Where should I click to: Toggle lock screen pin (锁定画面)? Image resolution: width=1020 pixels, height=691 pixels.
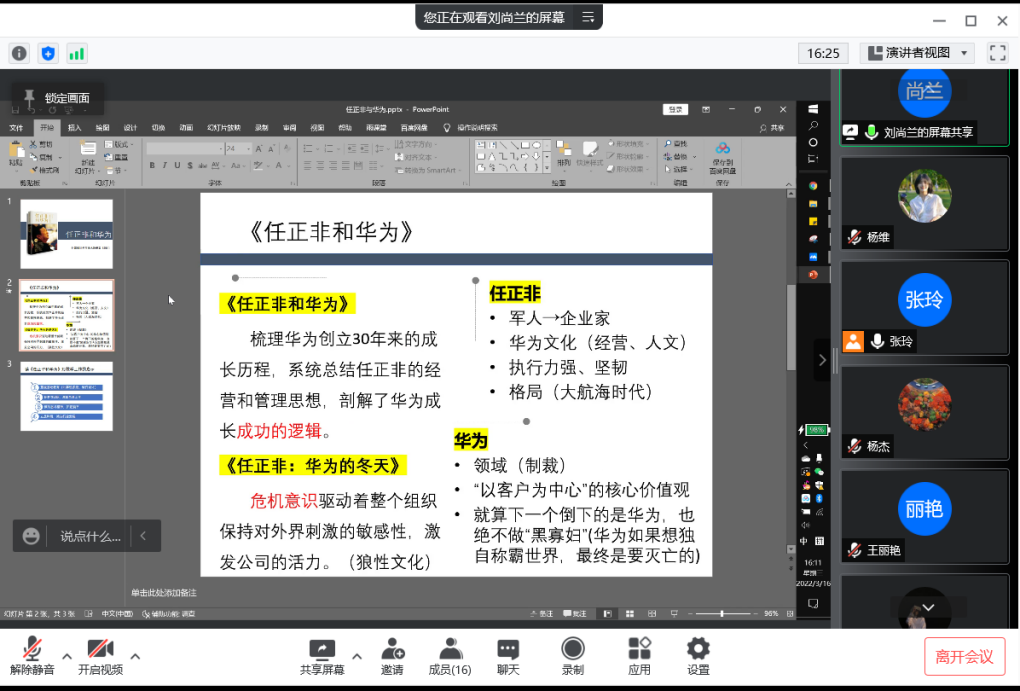[x=57, y=98]
